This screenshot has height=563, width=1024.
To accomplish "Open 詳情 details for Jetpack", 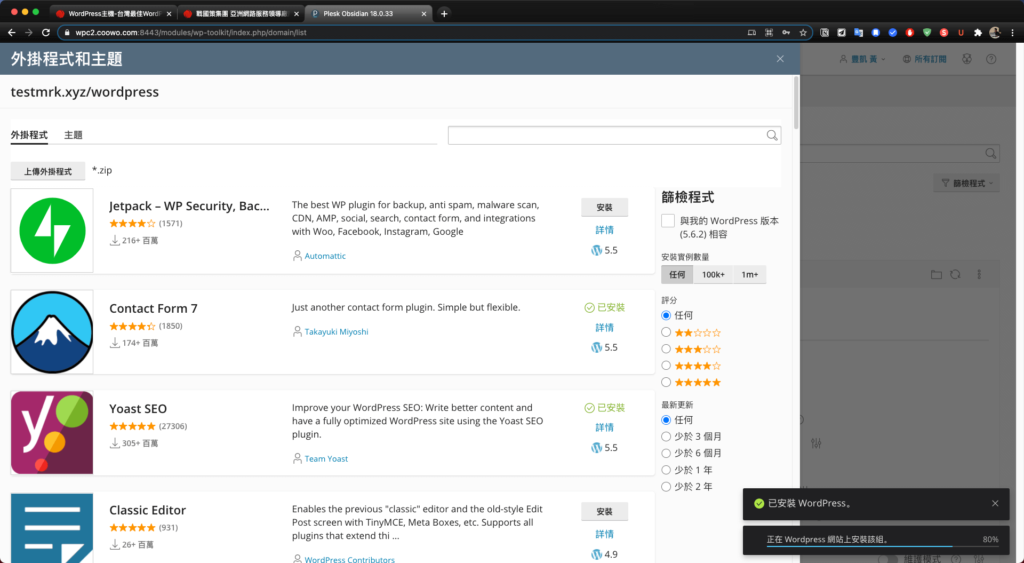I will click(x=604, y=230).
